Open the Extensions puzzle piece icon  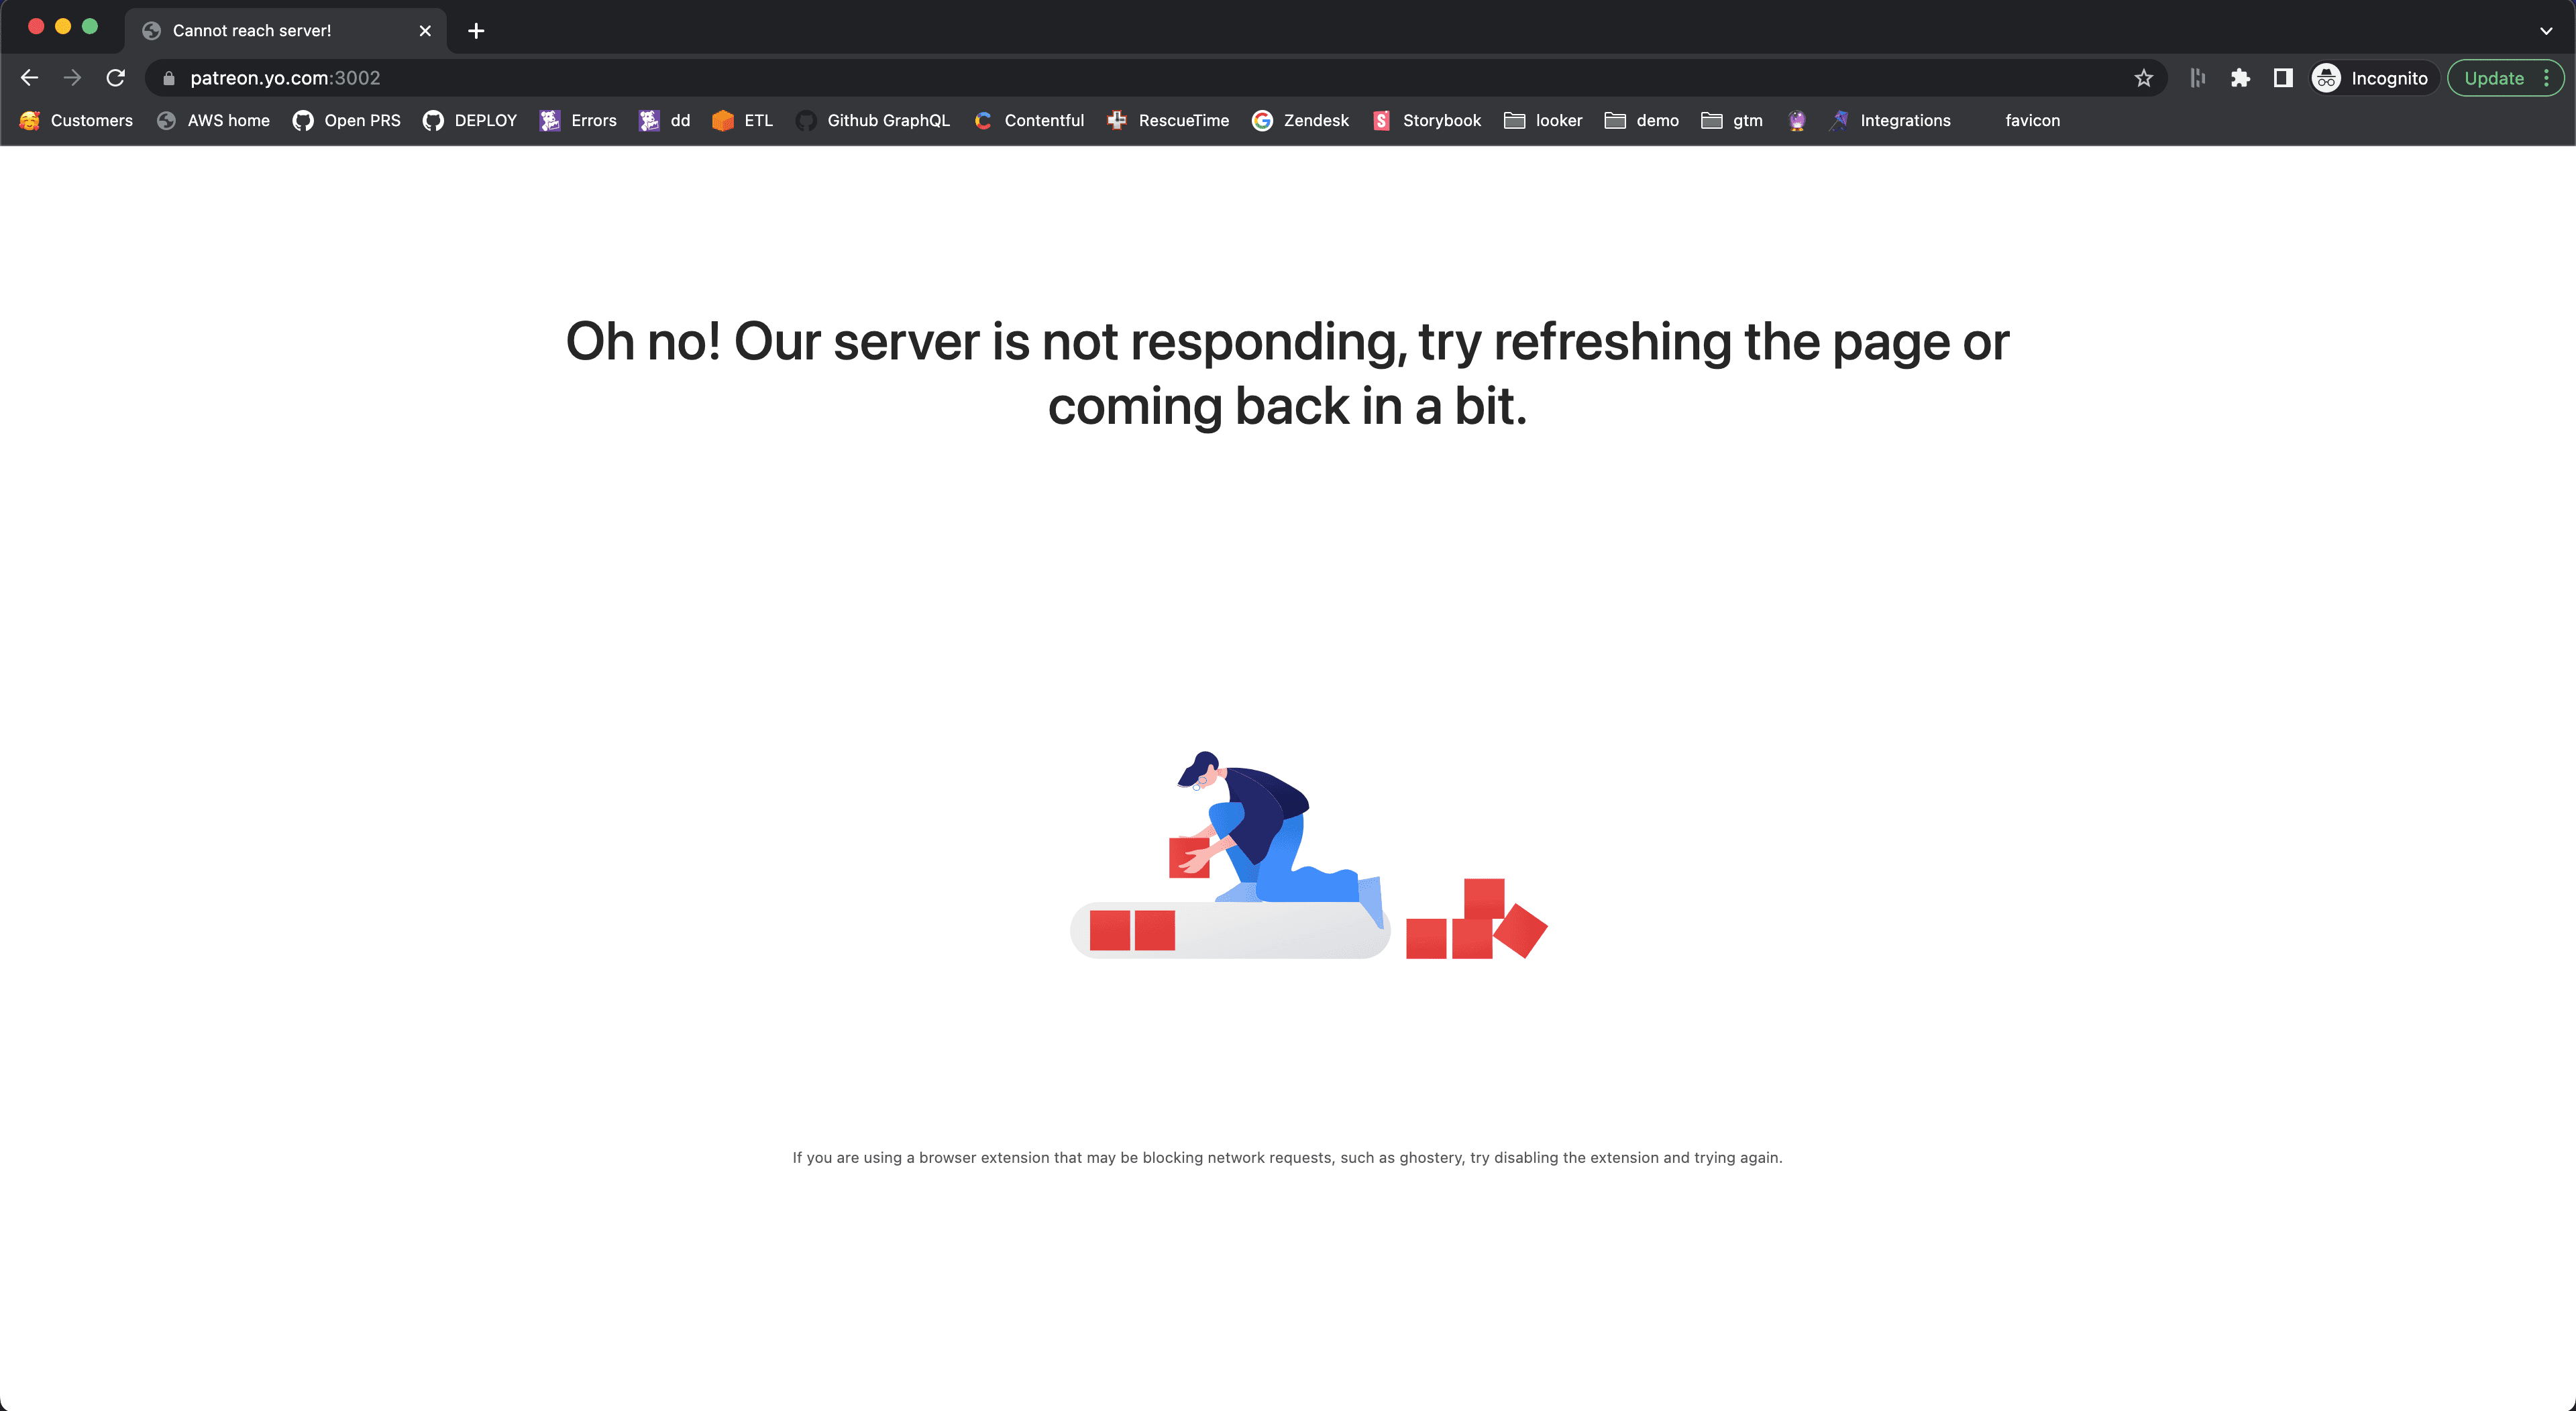pyautogui.click(x=2240, y=78)
